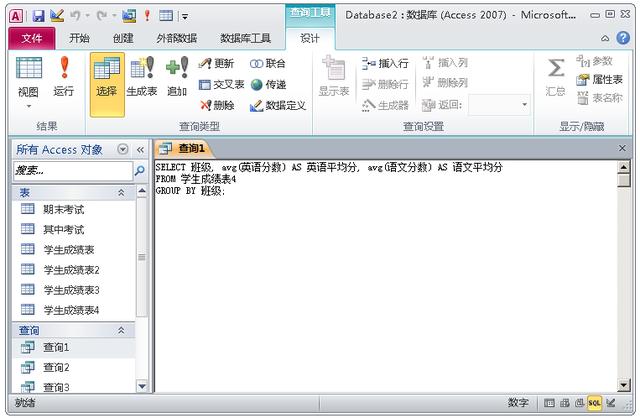
Task: Minimize the ribbon with the caret icon
Action: coord(605,38)
